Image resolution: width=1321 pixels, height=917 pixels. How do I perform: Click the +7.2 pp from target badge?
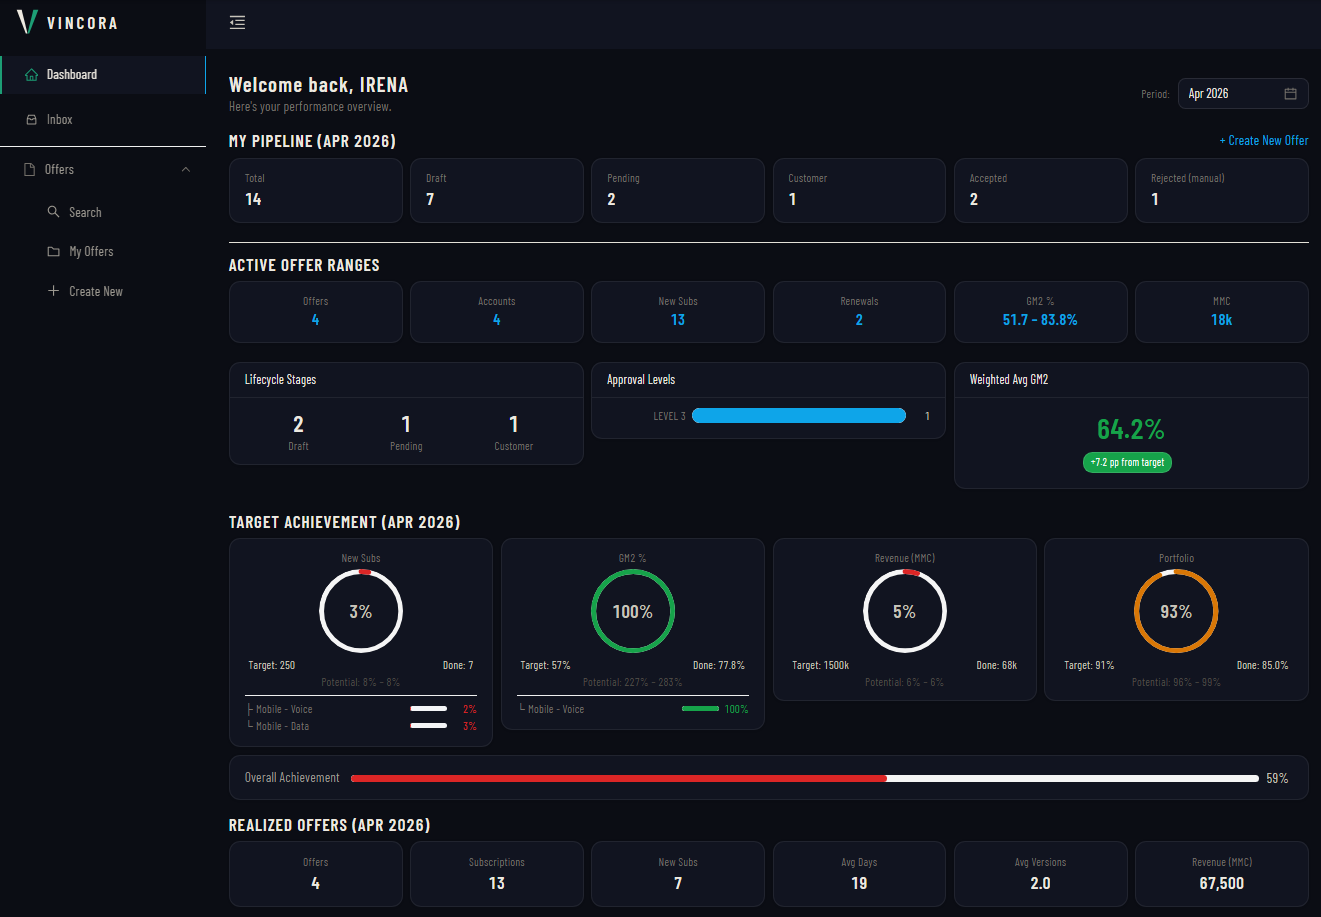(x=1127, y=463)
